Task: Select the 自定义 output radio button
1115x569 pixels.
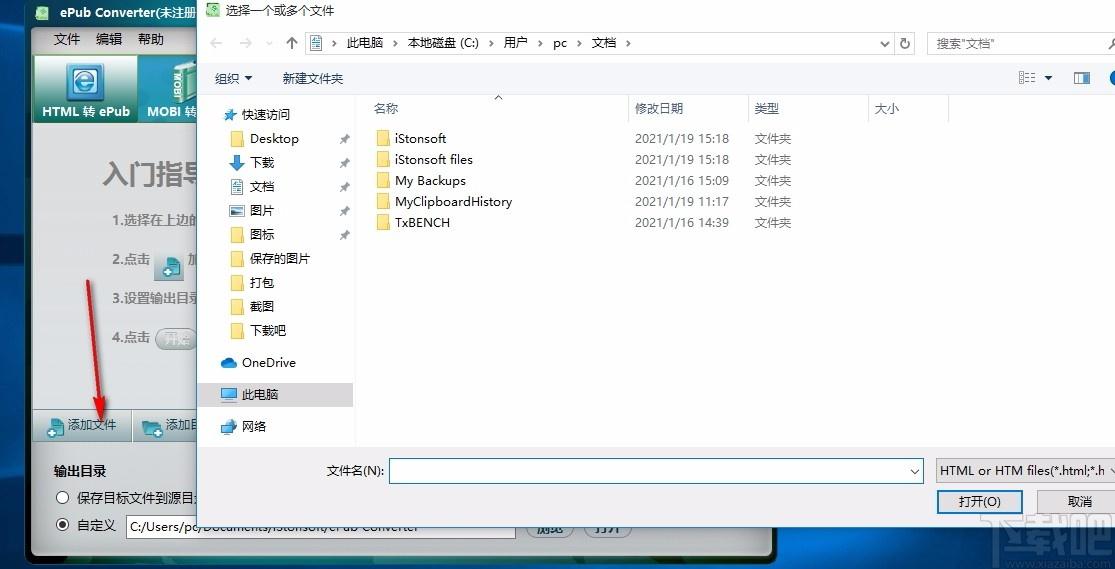Action: click(x=63, y=525)
